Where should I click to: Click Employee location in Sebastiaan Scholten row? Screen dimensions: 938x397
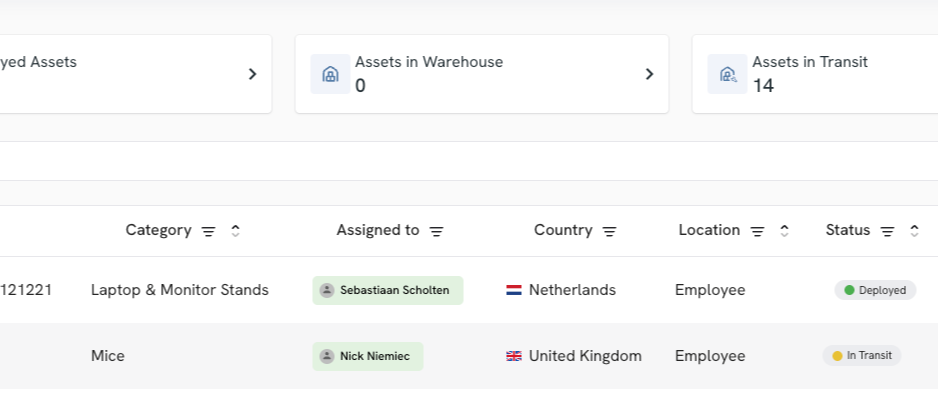tap(710, 290)
